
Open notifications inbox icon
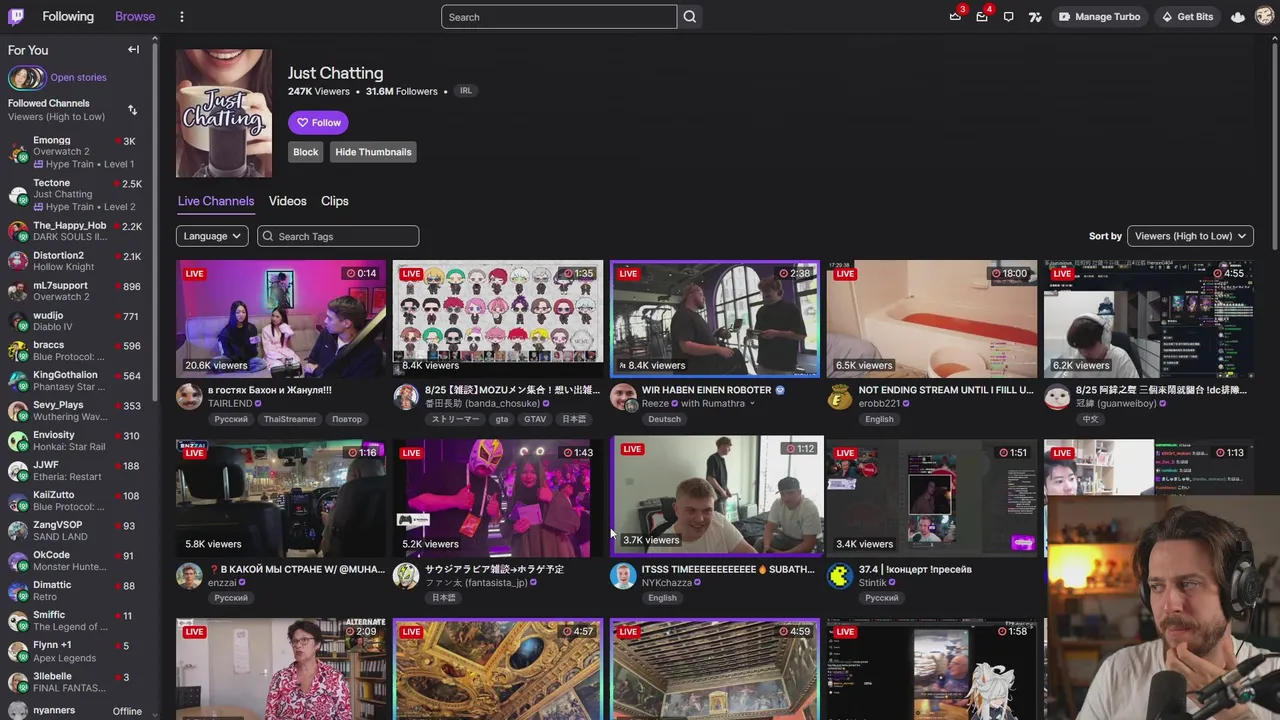982,17
